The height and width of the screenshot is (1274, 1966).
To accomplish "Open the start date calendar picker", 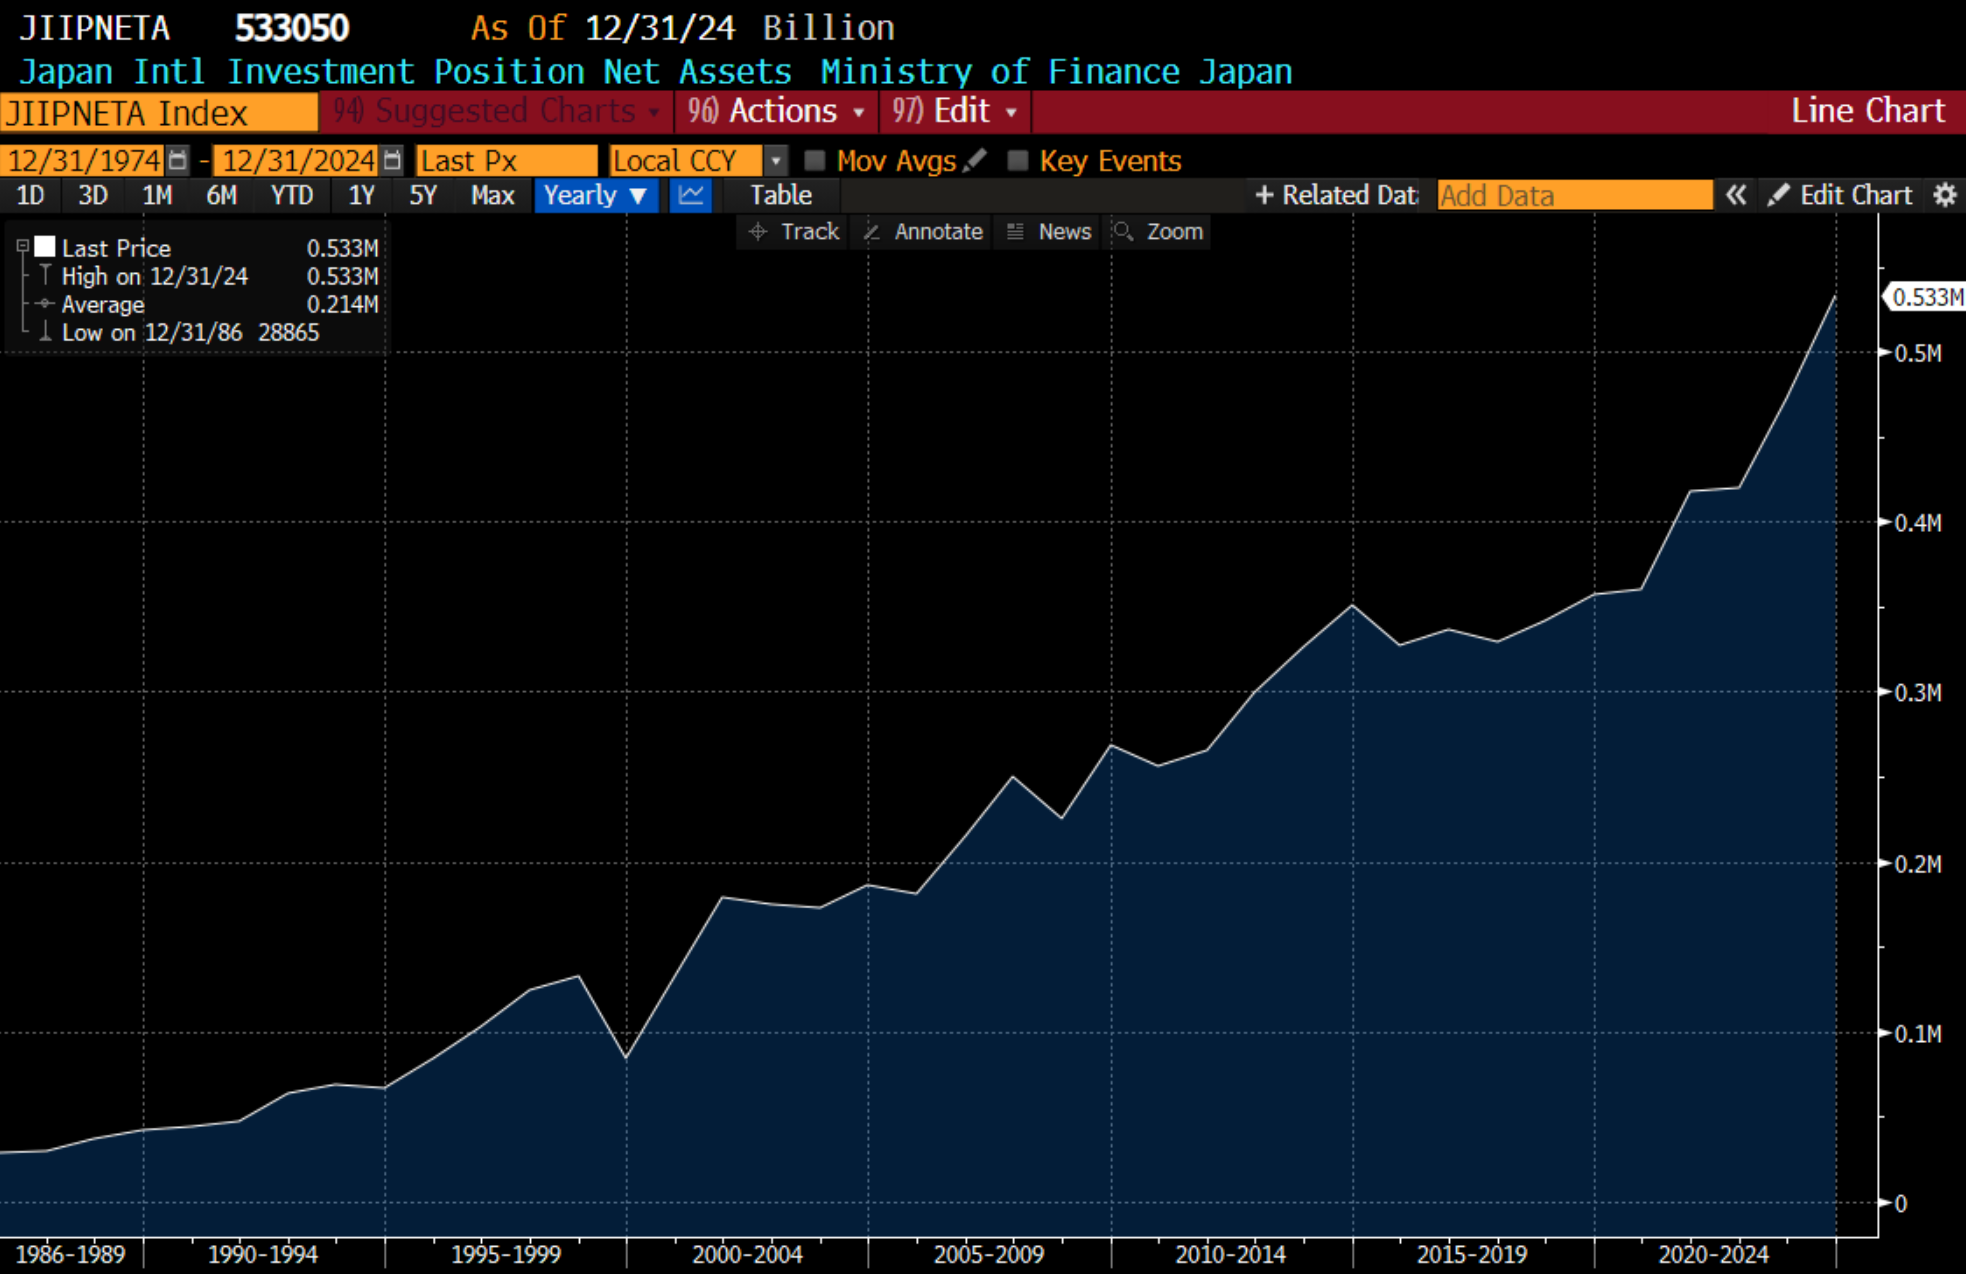I will 177,160.
